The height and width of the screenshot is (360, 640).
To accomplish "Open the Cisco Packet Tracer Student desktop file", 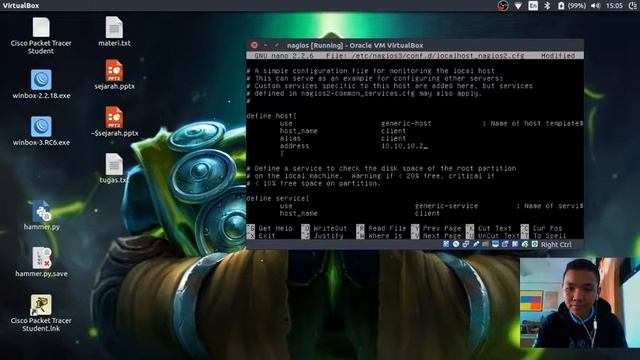I will pyautogui.click(x=41, y=36).
